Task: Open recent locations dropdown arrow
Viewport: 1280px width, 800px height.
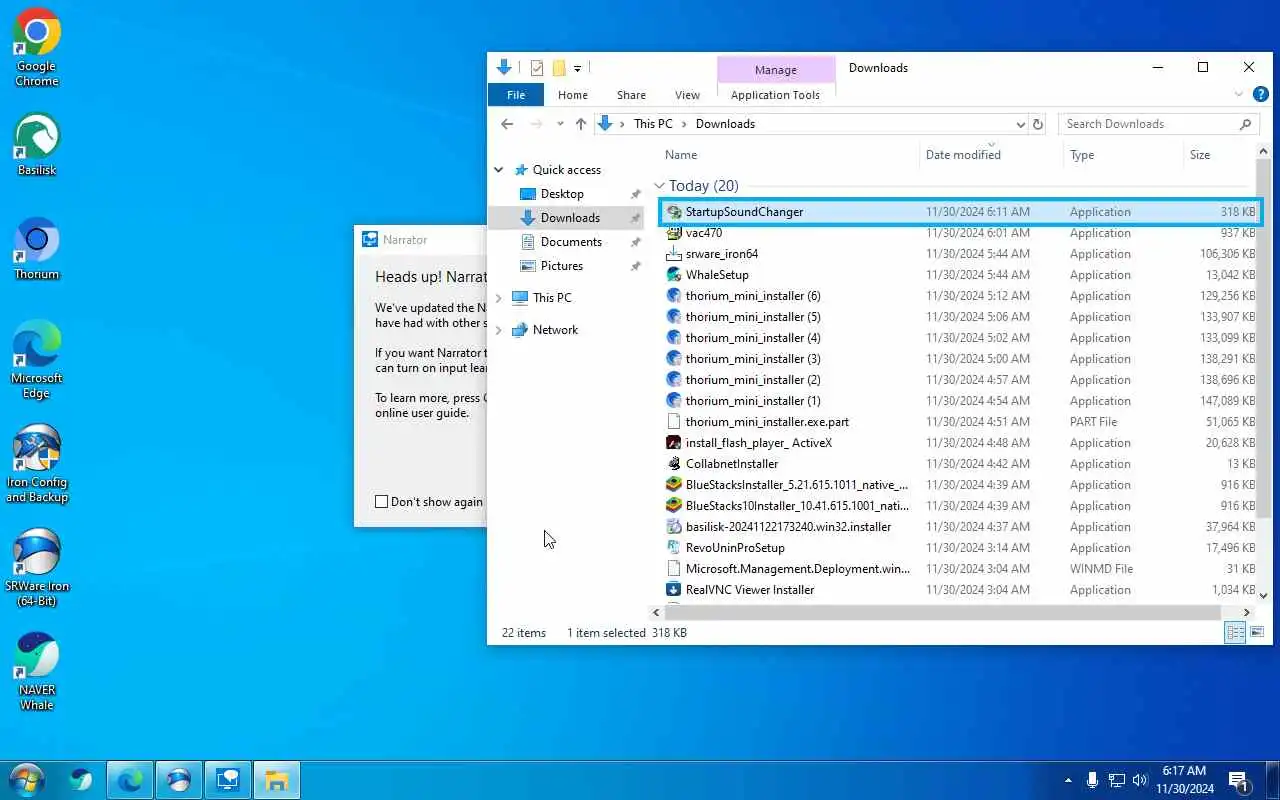Action: [x=560, y=124]
